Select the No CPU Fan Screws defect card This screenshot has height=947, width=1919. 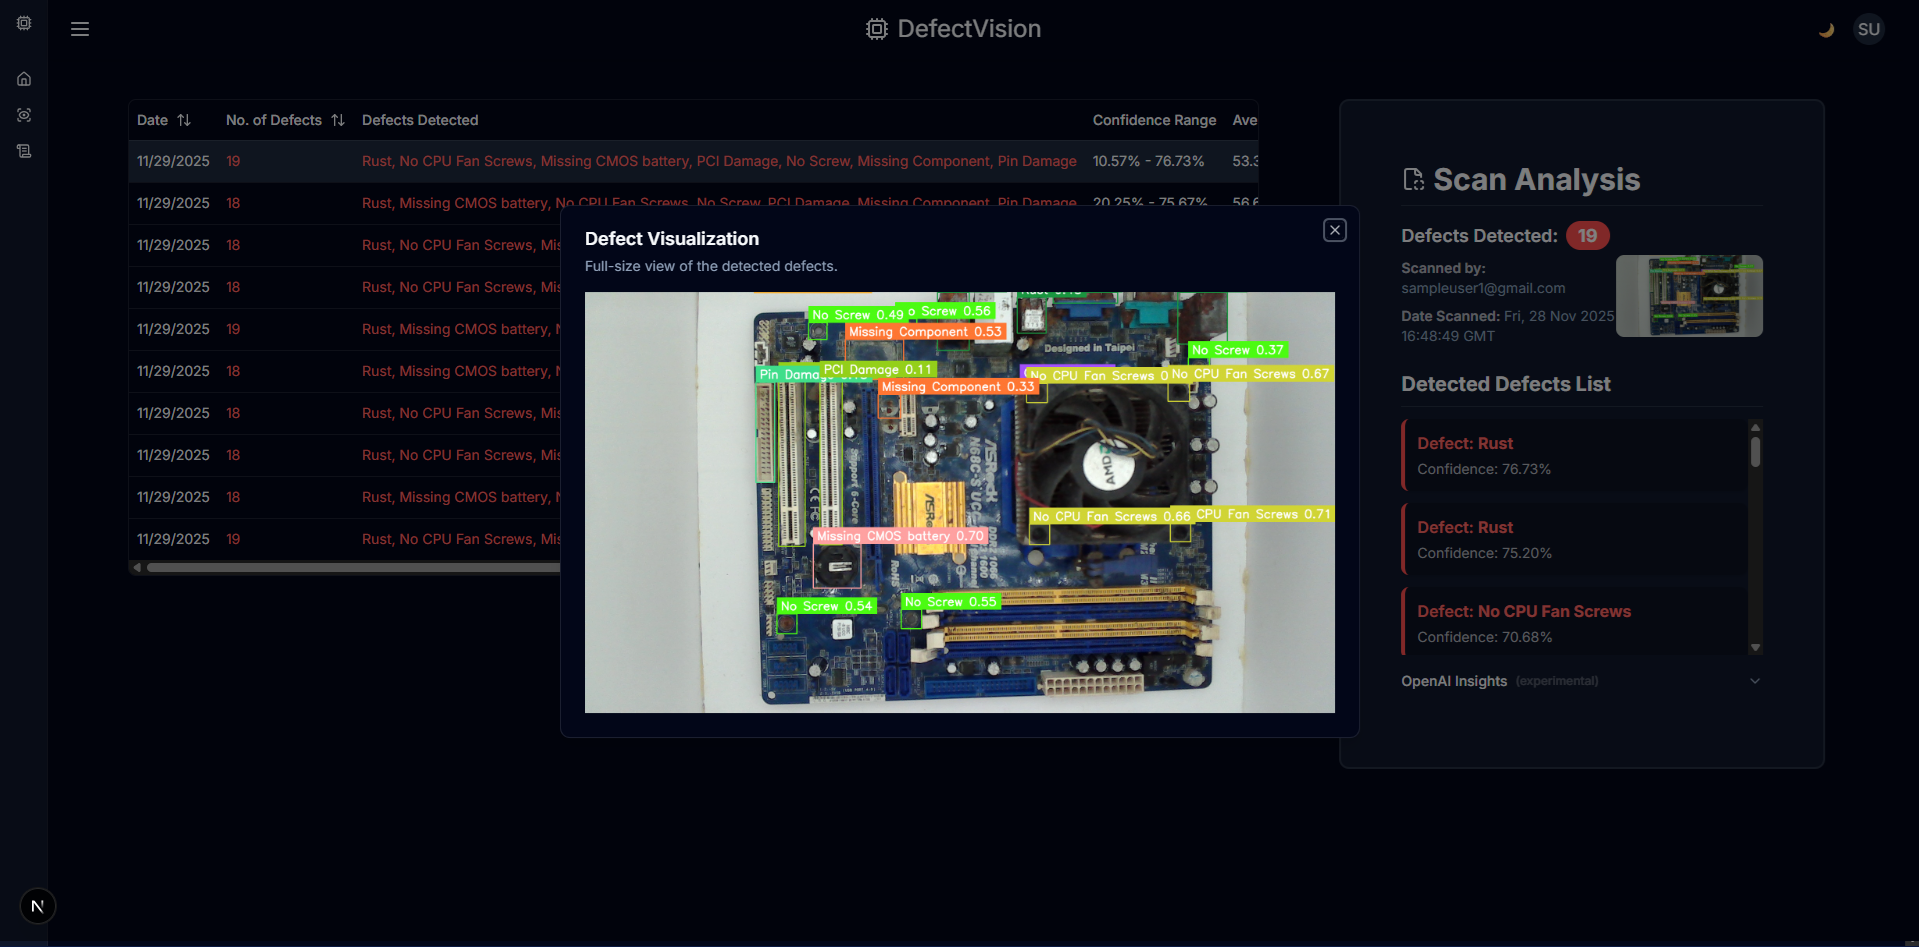tap(1575, 622)
